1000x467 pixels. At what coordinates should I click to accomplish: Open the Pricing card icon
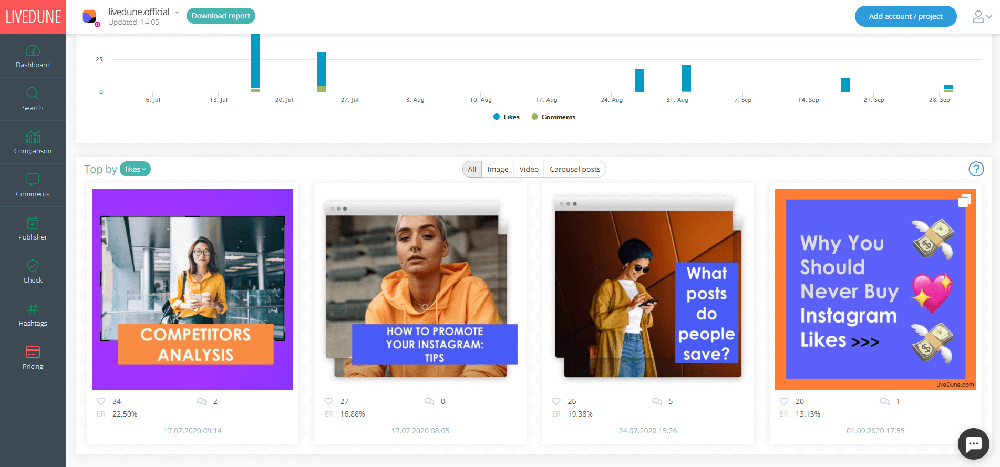pyautogui.click(x=33, y=352)
